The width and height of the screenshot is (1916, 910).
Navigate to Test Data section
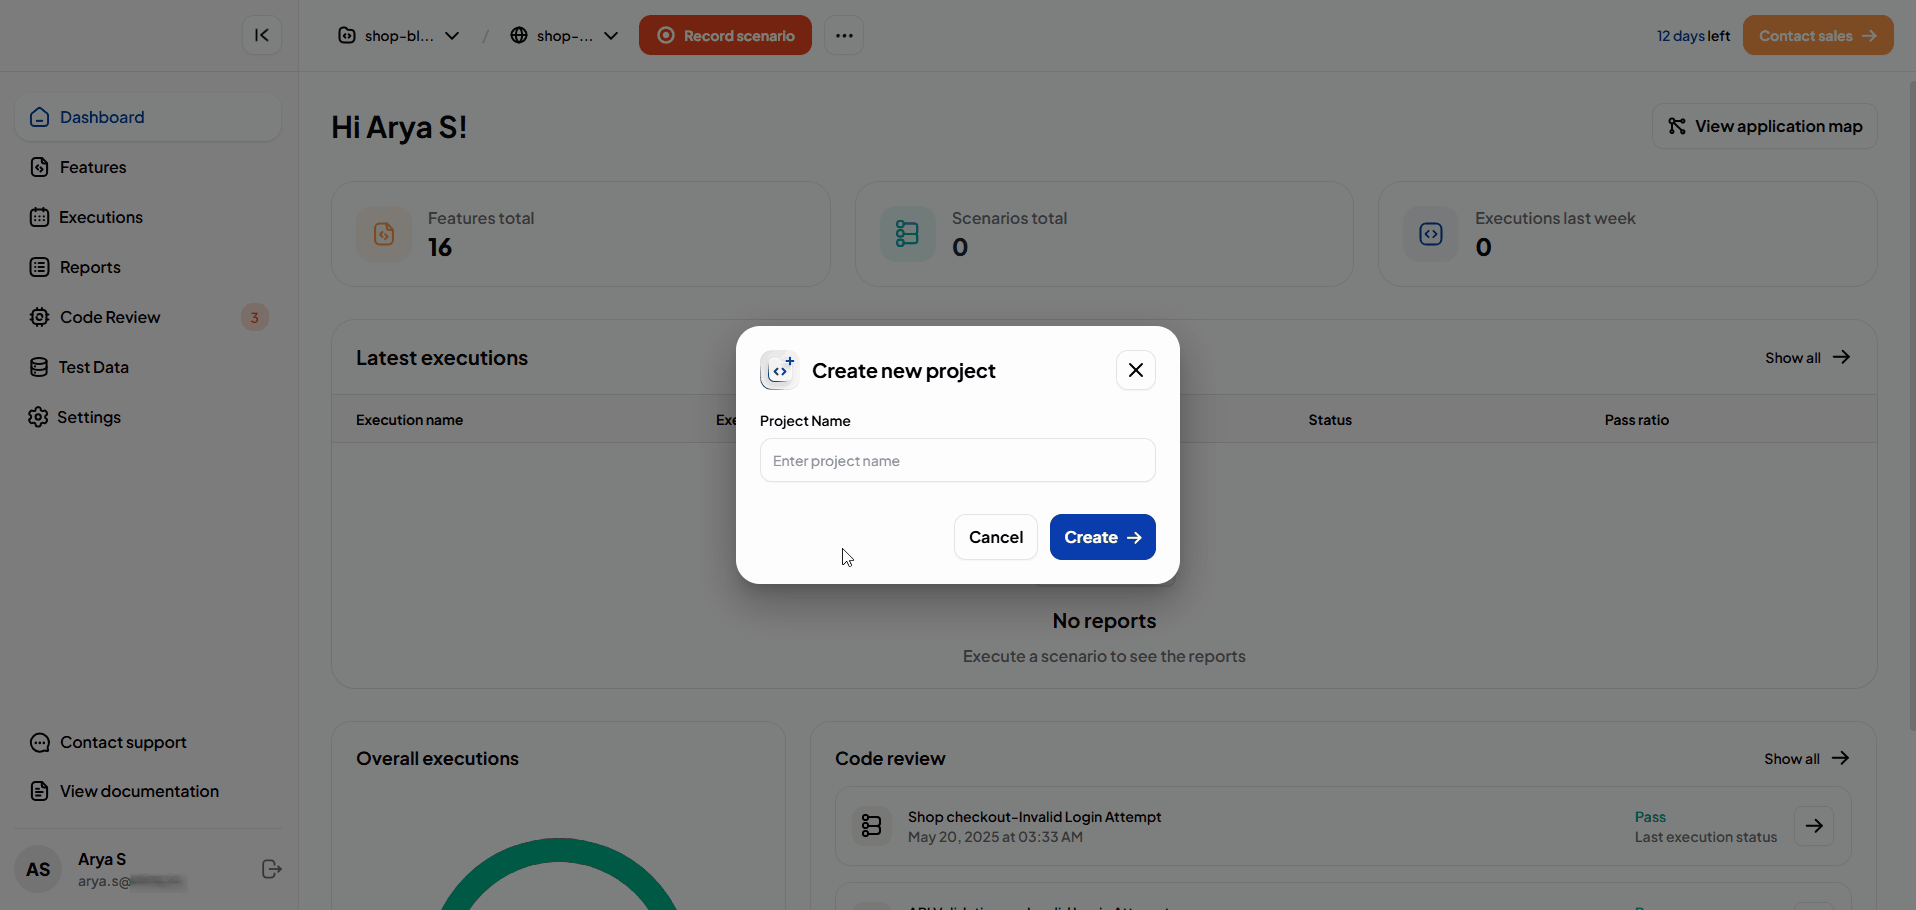pos(93,367)
